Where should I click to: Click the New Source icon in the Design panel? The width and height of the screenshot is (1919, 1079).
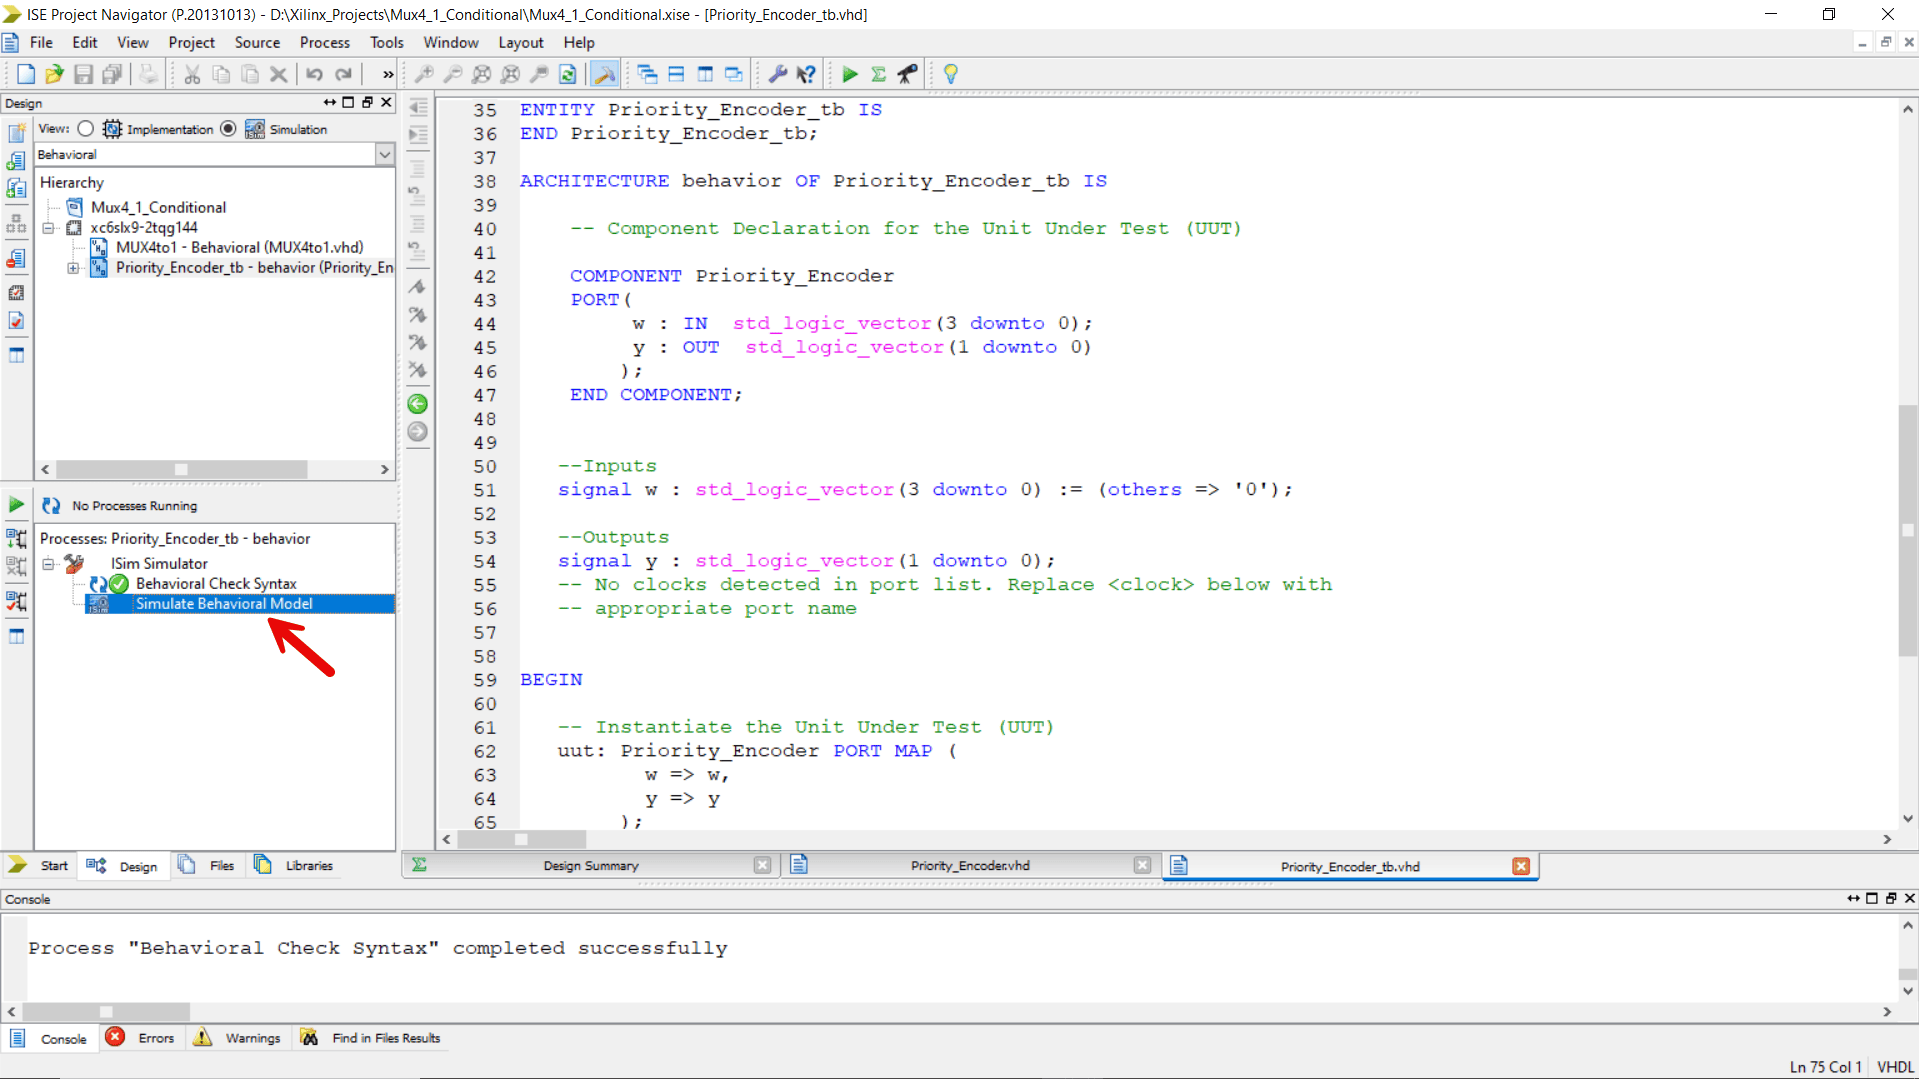click(x=16, y=132)
